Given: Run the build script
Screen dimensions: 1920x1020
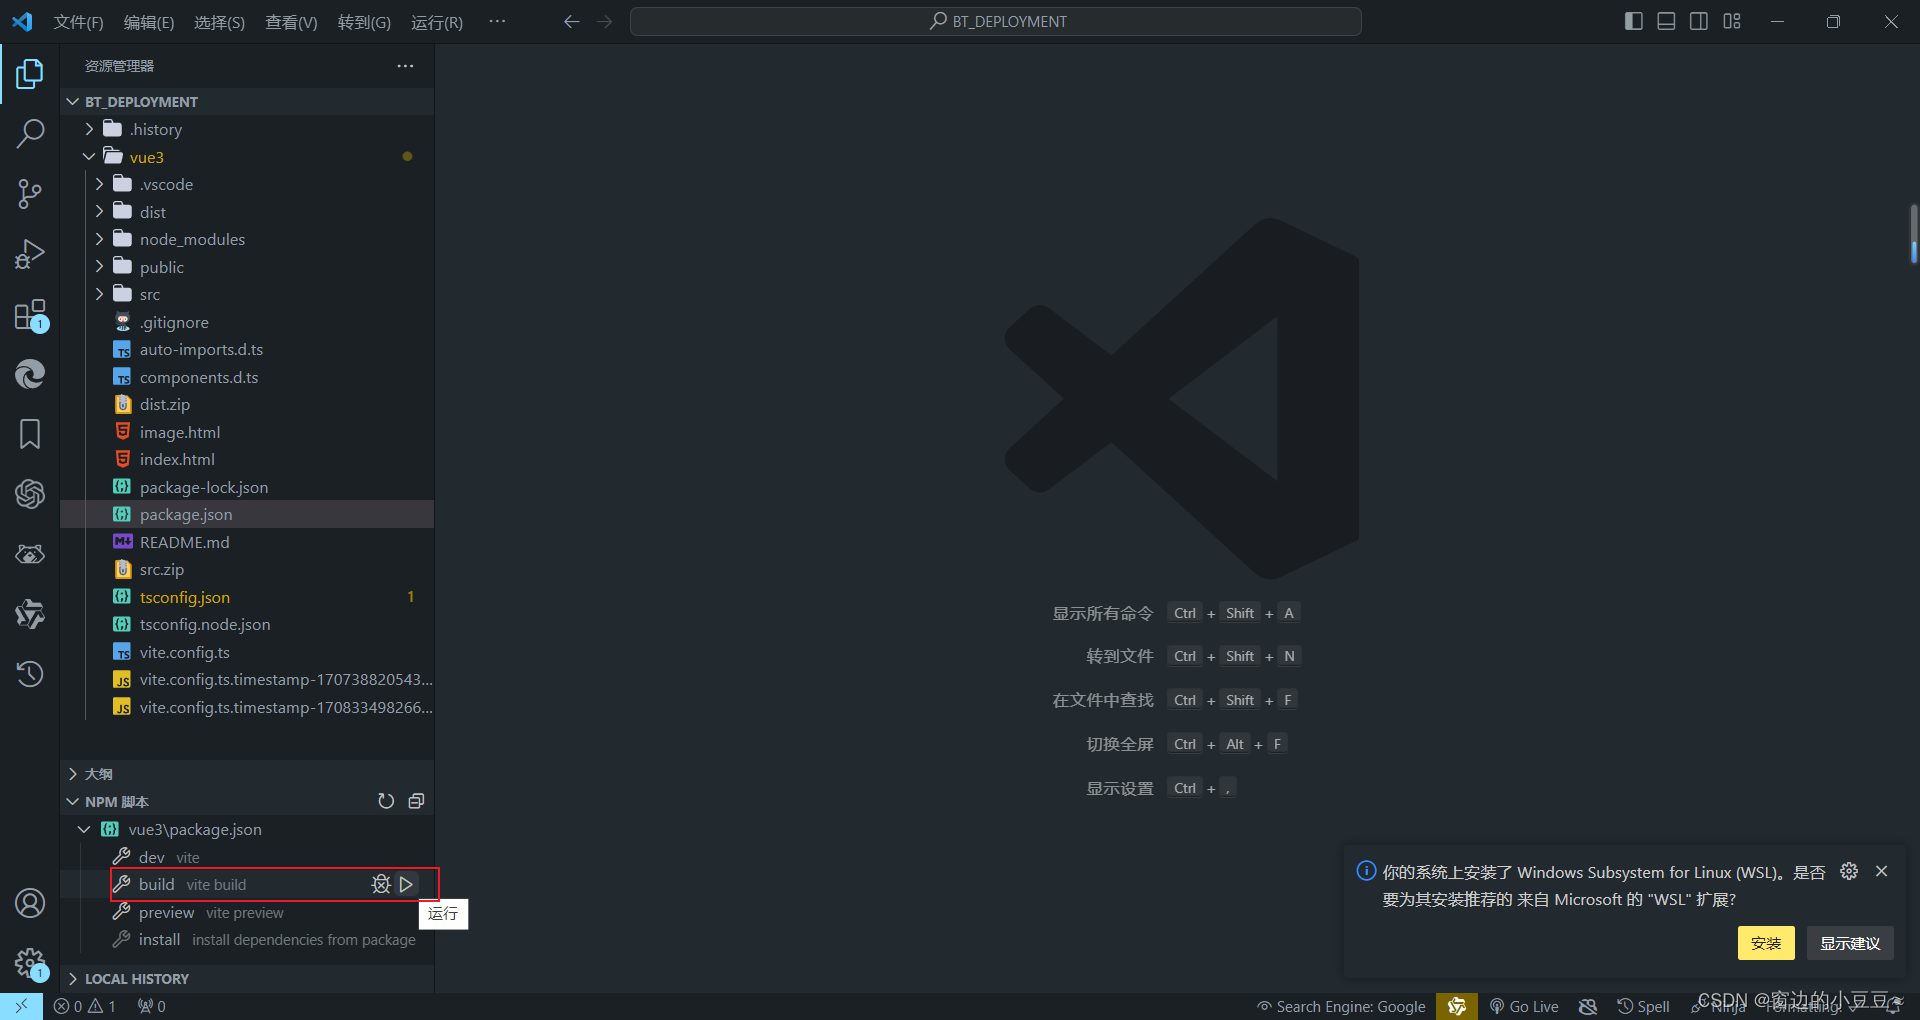Looking at the screenshot, I should [x=406, y=884].
